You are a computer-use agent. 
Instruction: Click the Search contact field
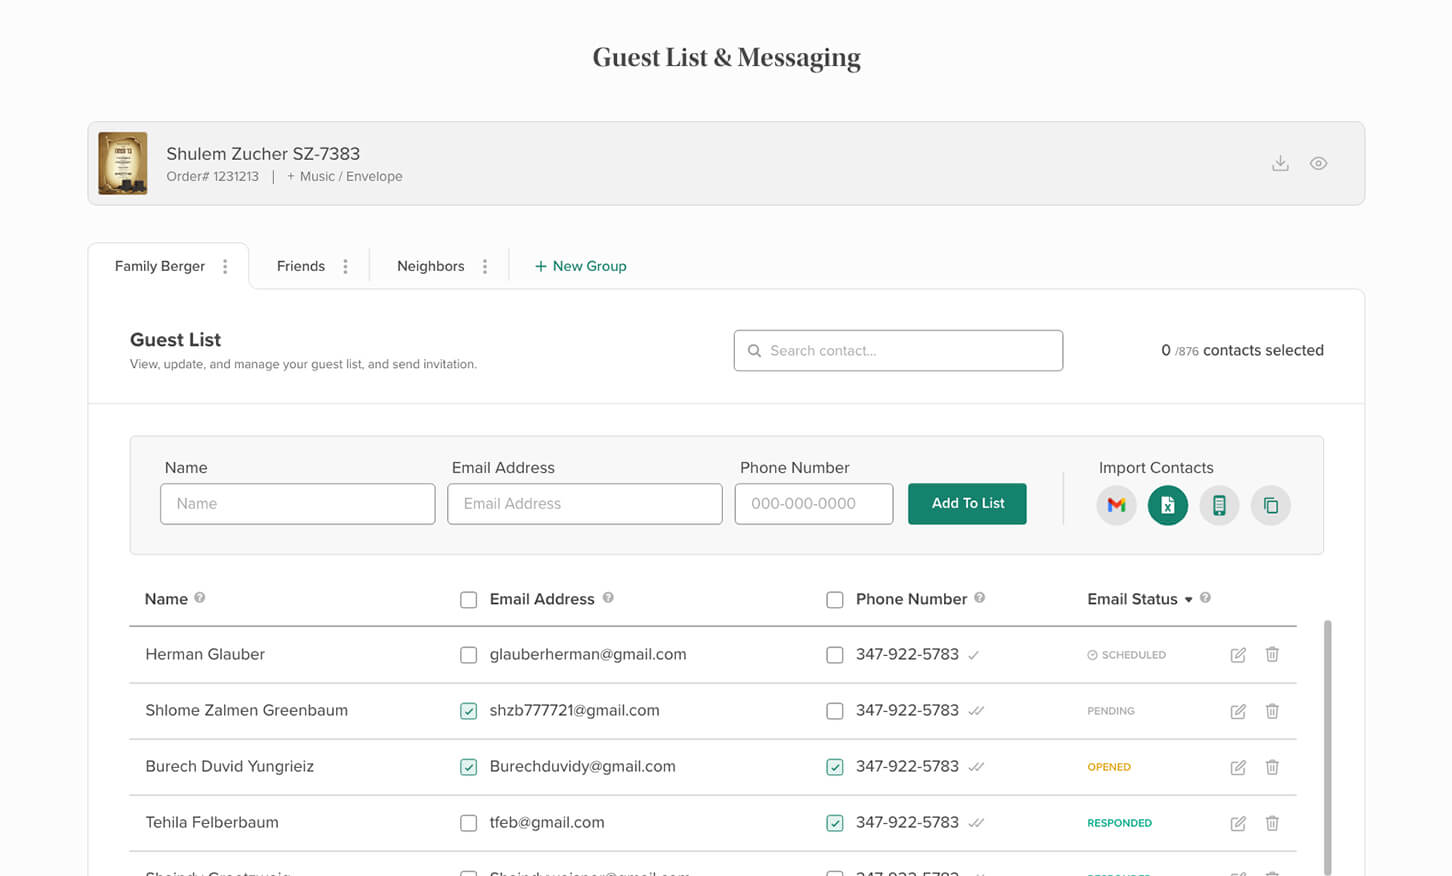pos(898,351)
